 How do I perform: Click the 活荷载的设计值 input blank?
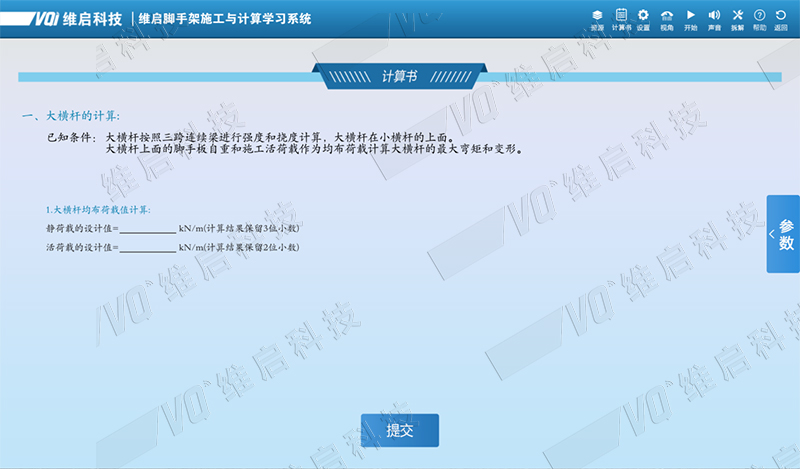pos(147,247)
